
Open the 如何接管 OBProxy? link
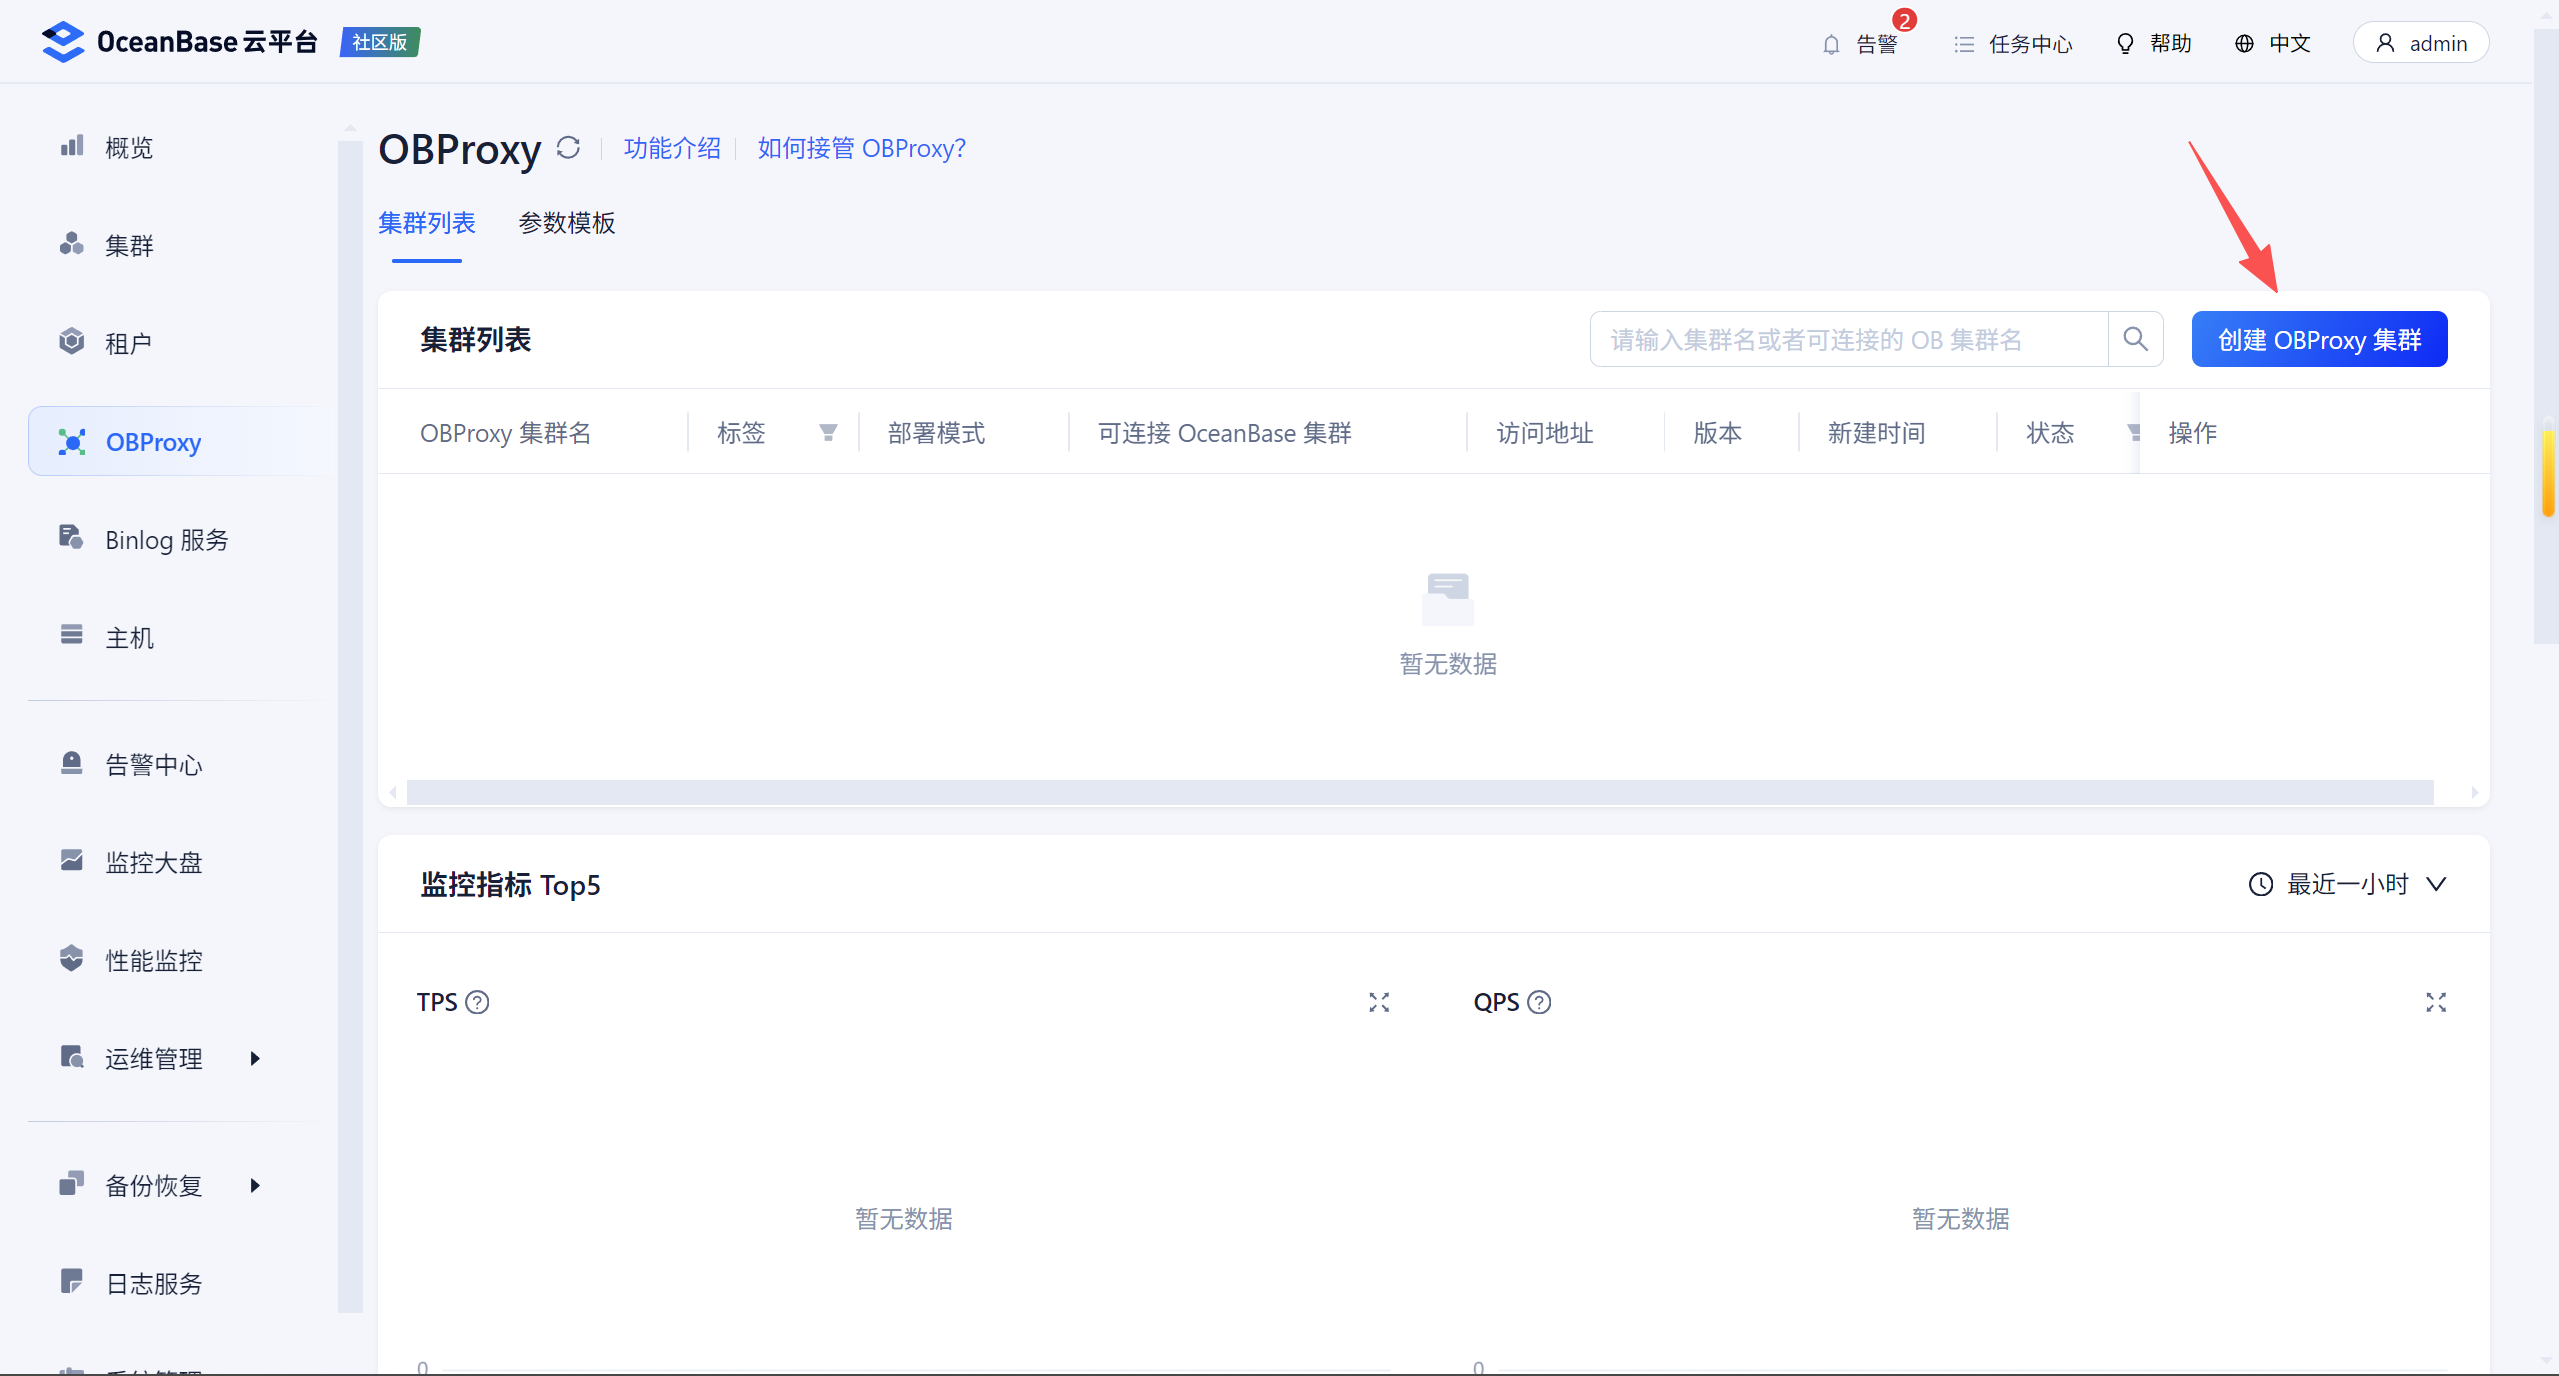(861, 148)
